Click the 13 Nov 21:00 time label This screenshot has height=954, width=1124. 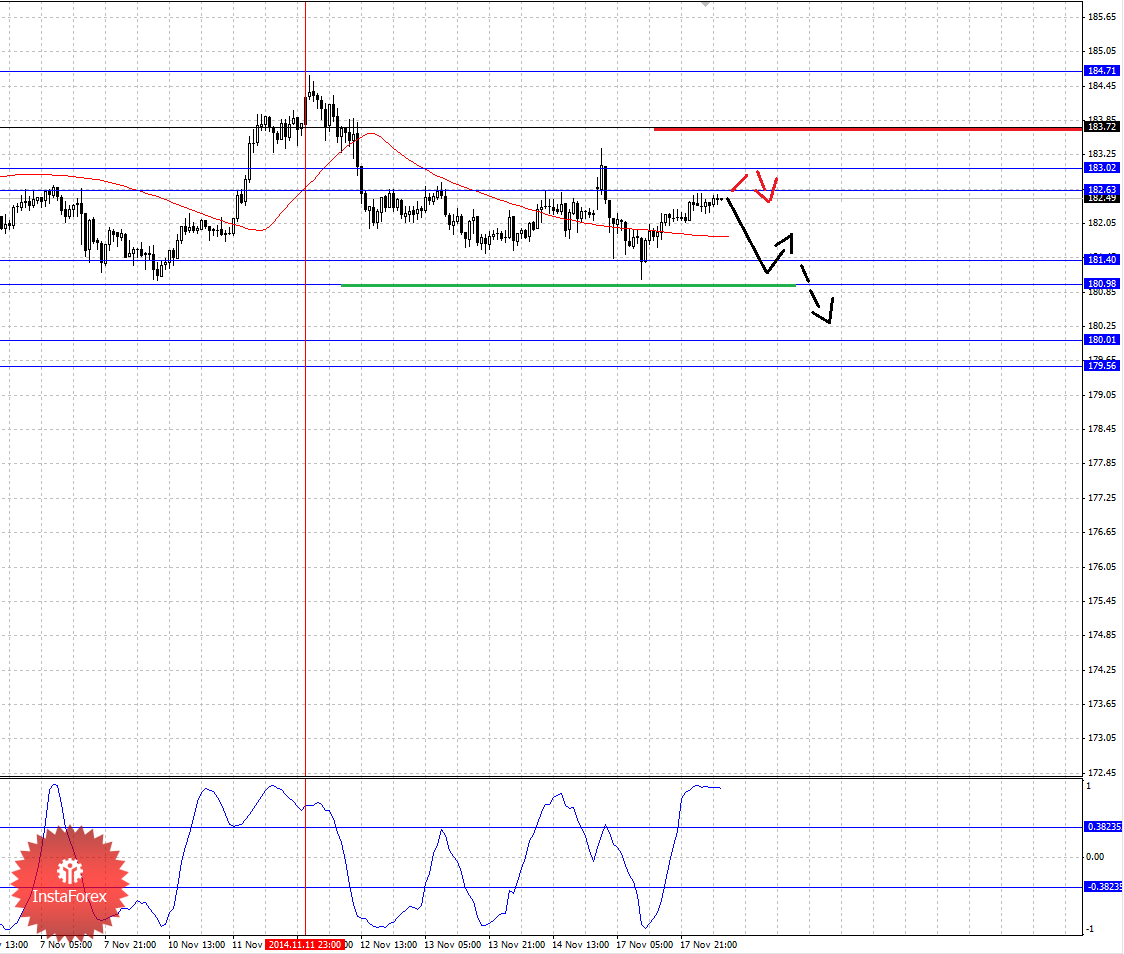pyautogui.click(x=516, y=945)
